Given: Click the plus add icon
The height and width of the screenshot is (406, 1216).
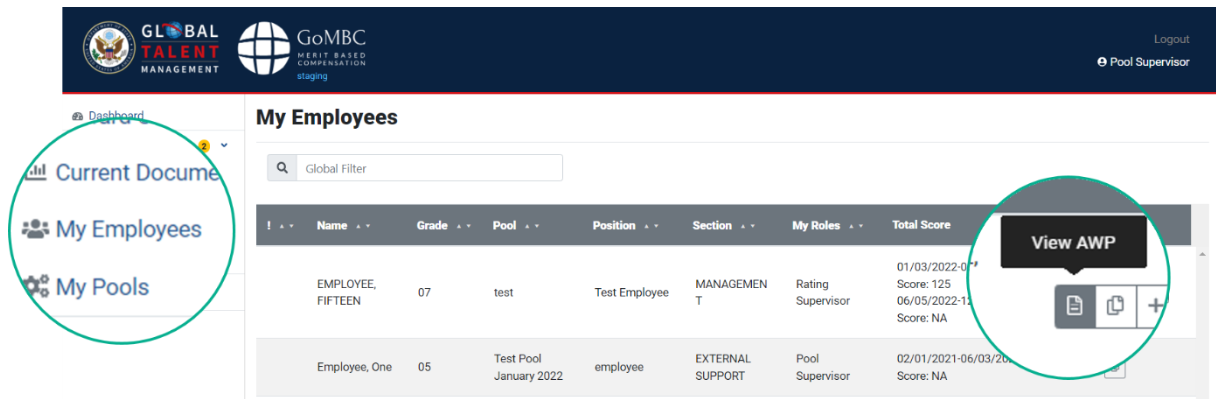Looking at the screenshot, I should (x=1155, y=306).
